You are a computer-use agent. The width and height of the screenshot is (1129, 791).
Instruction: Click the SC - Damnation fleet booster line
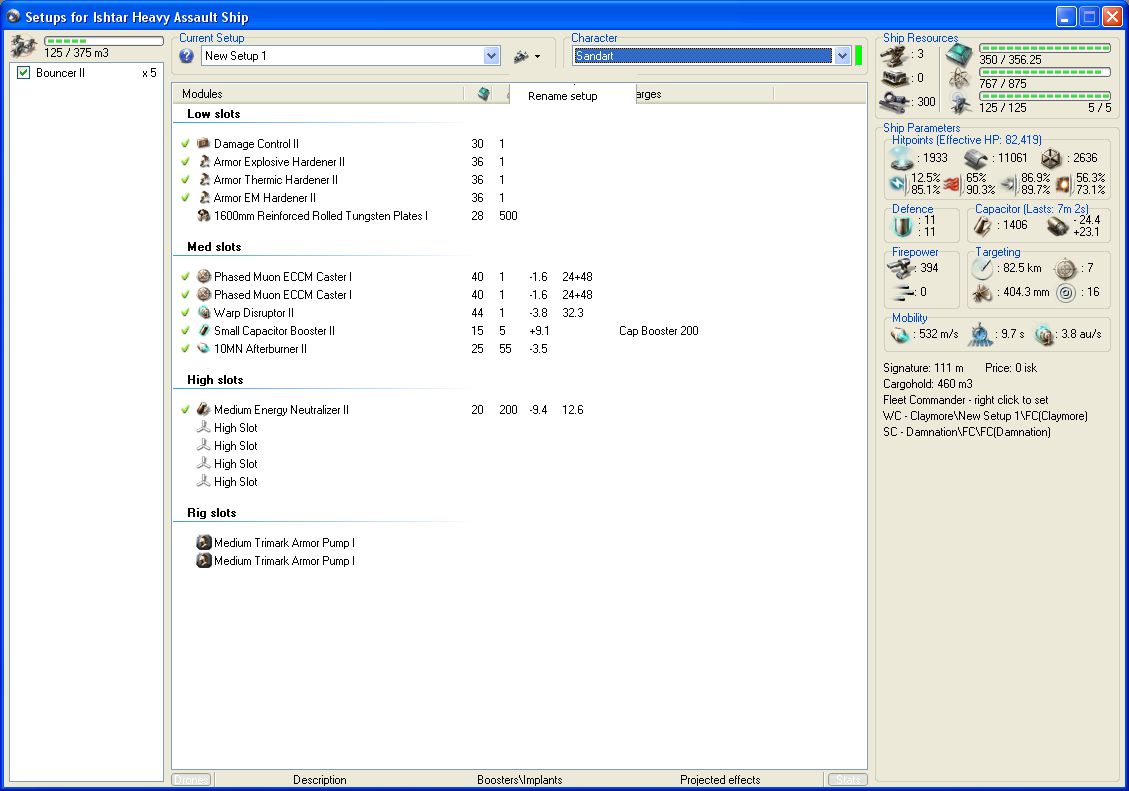(x=966, y=432)
